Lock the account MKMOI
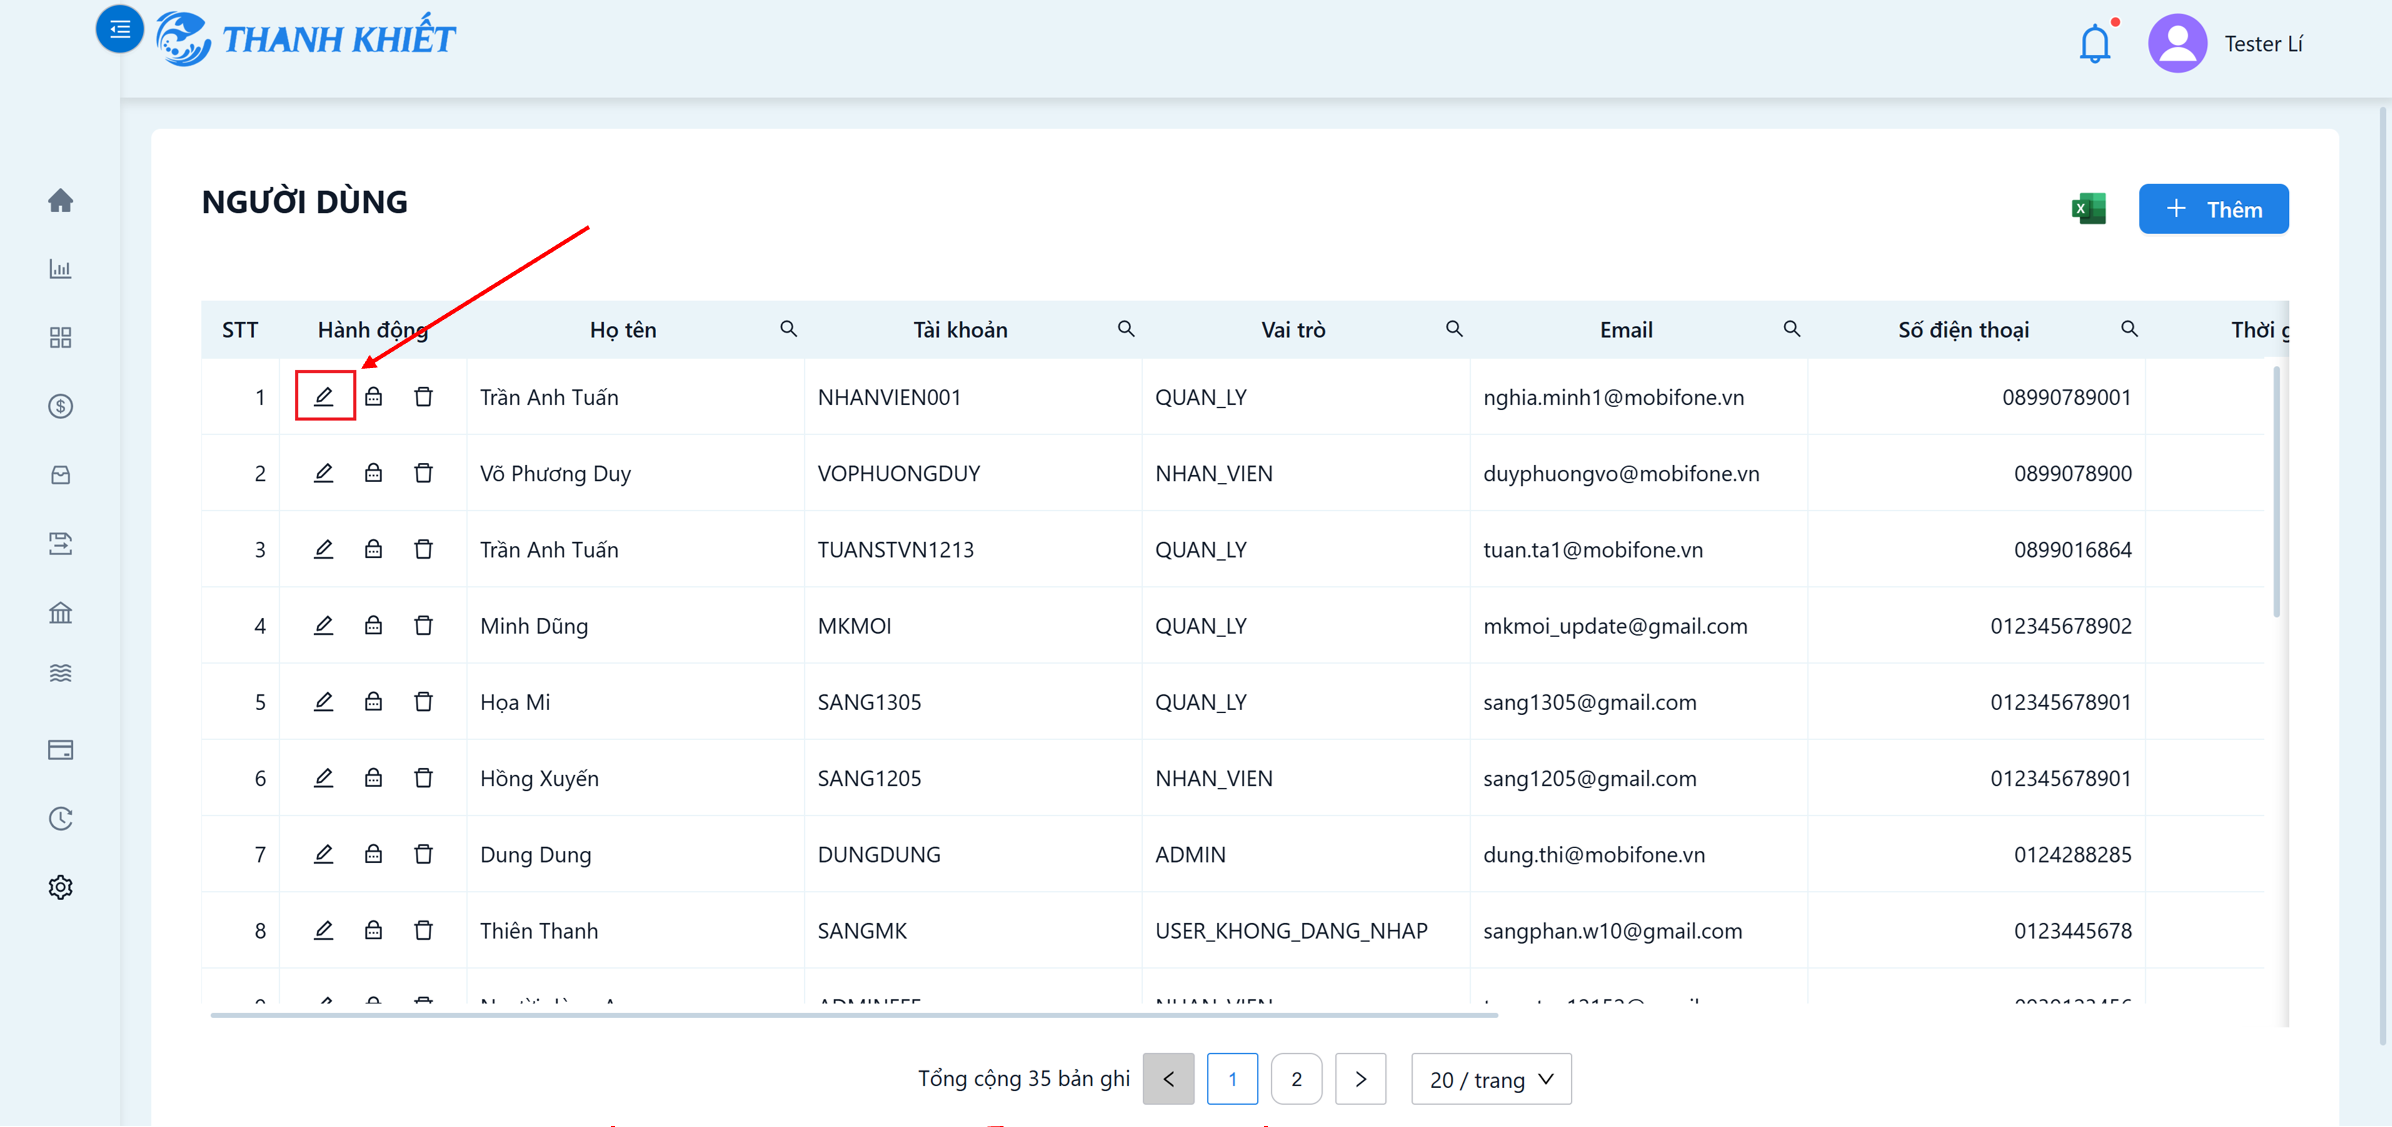 [373, 625]
